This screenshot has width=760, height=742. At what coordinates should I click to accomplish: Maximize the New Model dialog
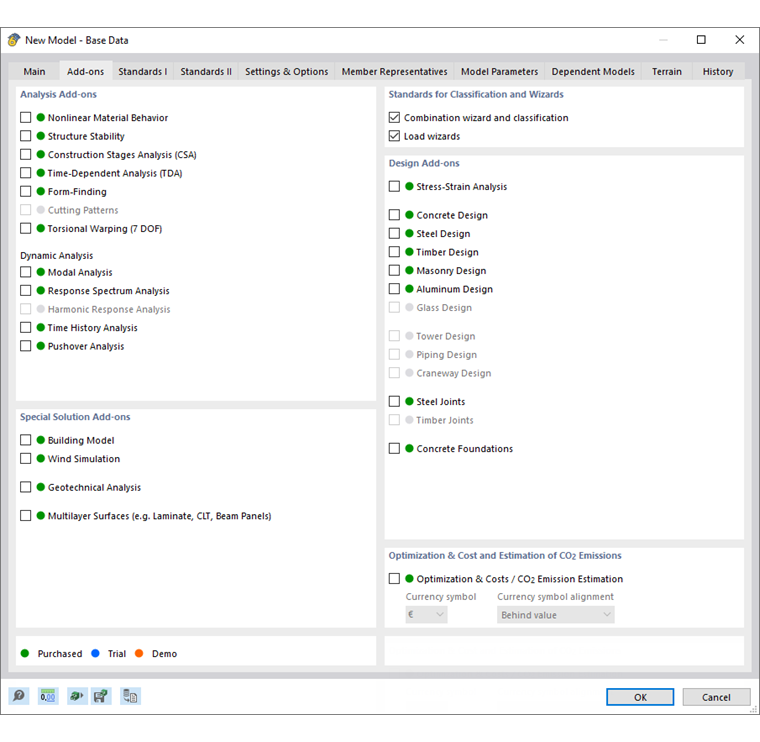[701, 40]
